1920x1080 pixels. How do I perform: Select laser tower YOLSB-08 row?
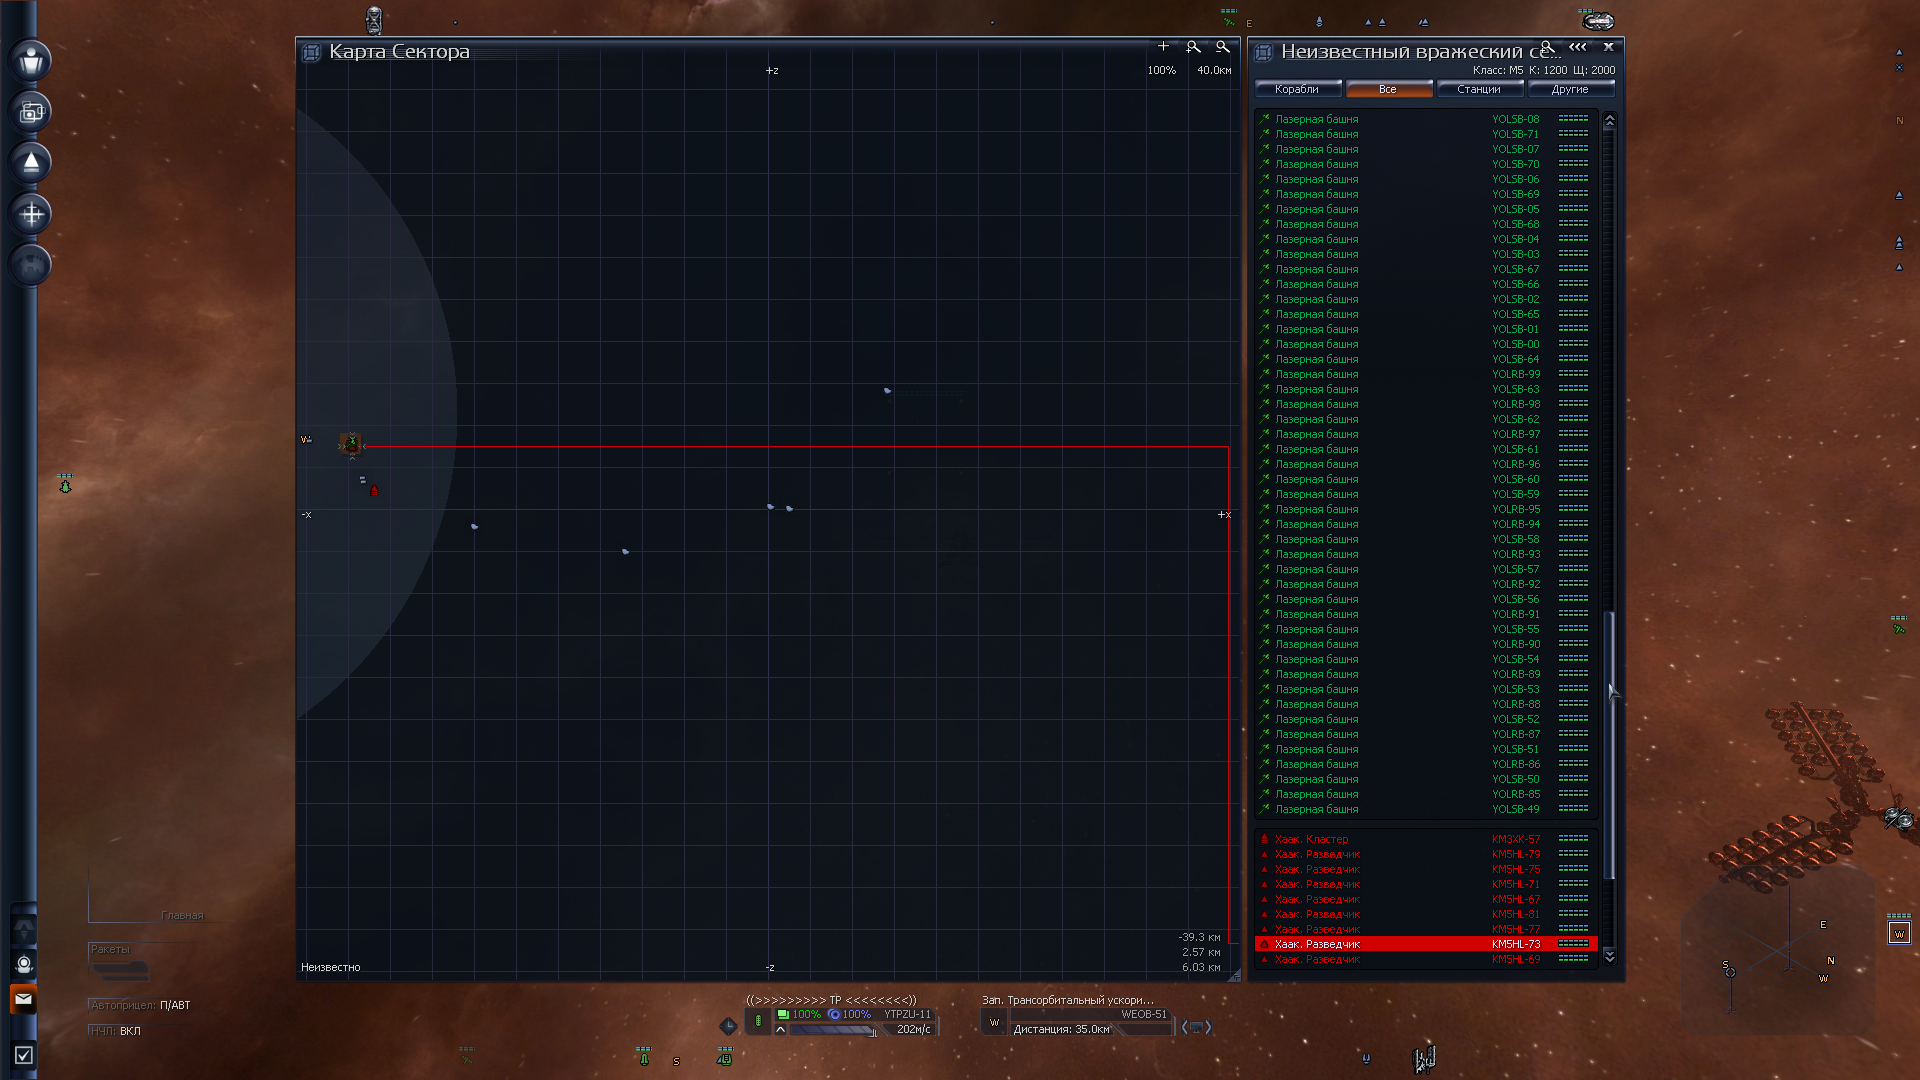tap(1425, 119)
